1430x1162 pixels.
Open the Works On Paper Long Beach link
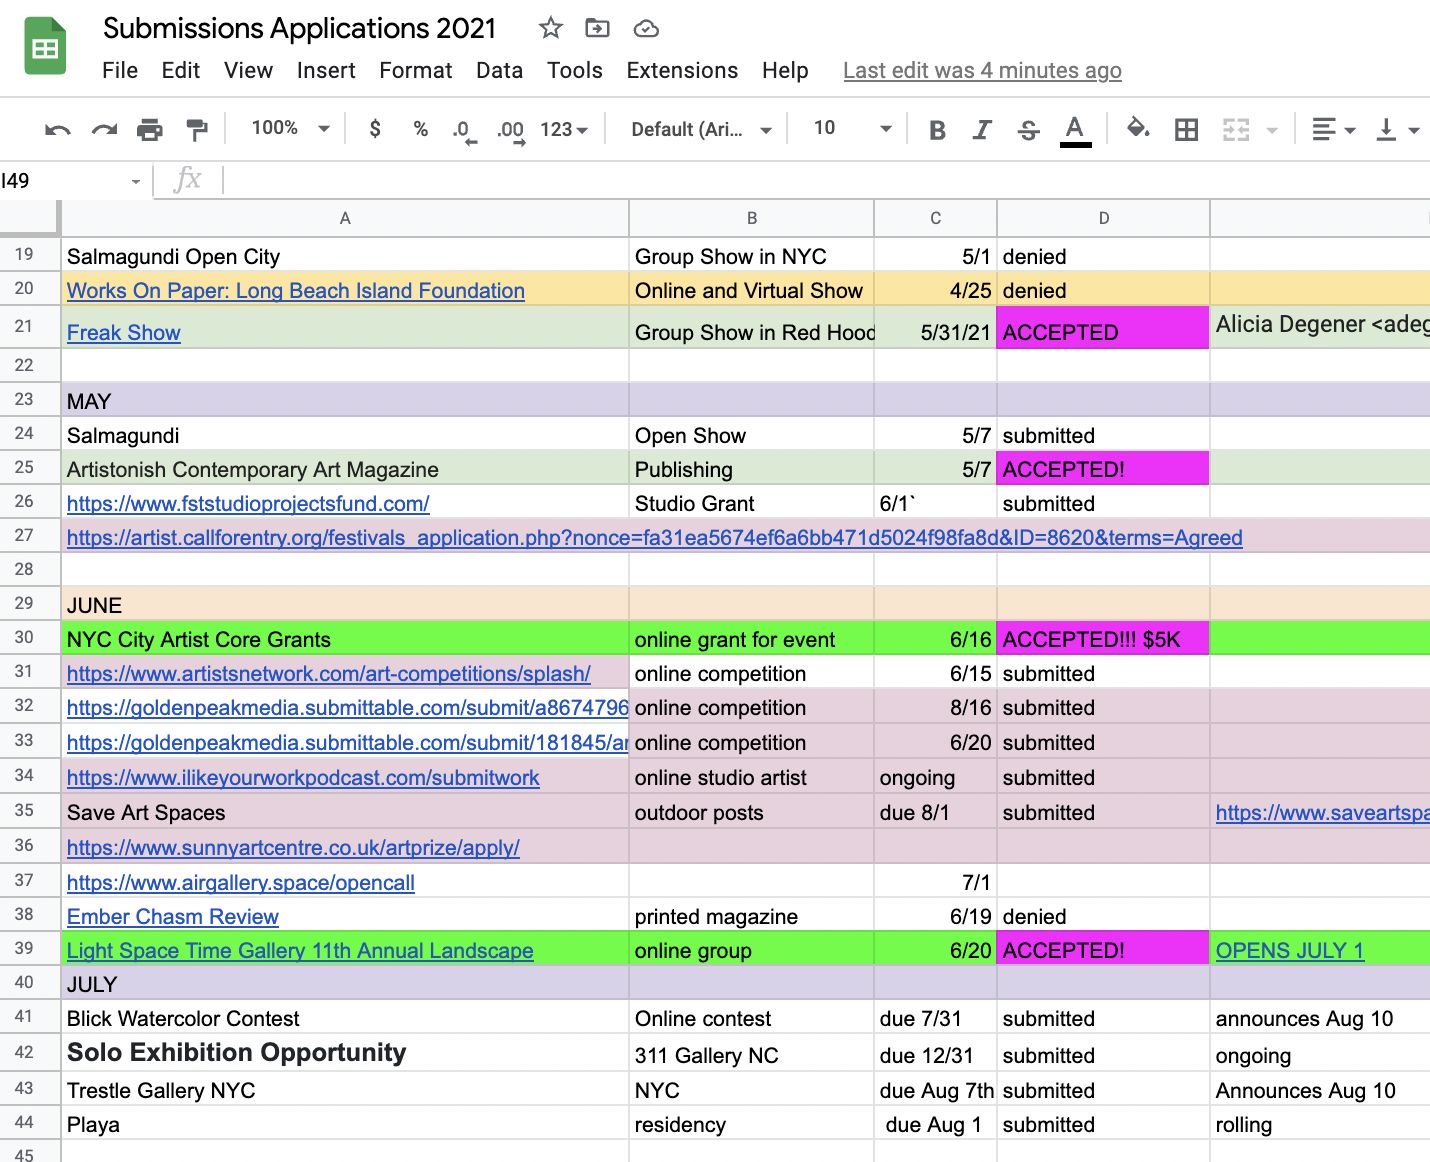click(296, 290)
